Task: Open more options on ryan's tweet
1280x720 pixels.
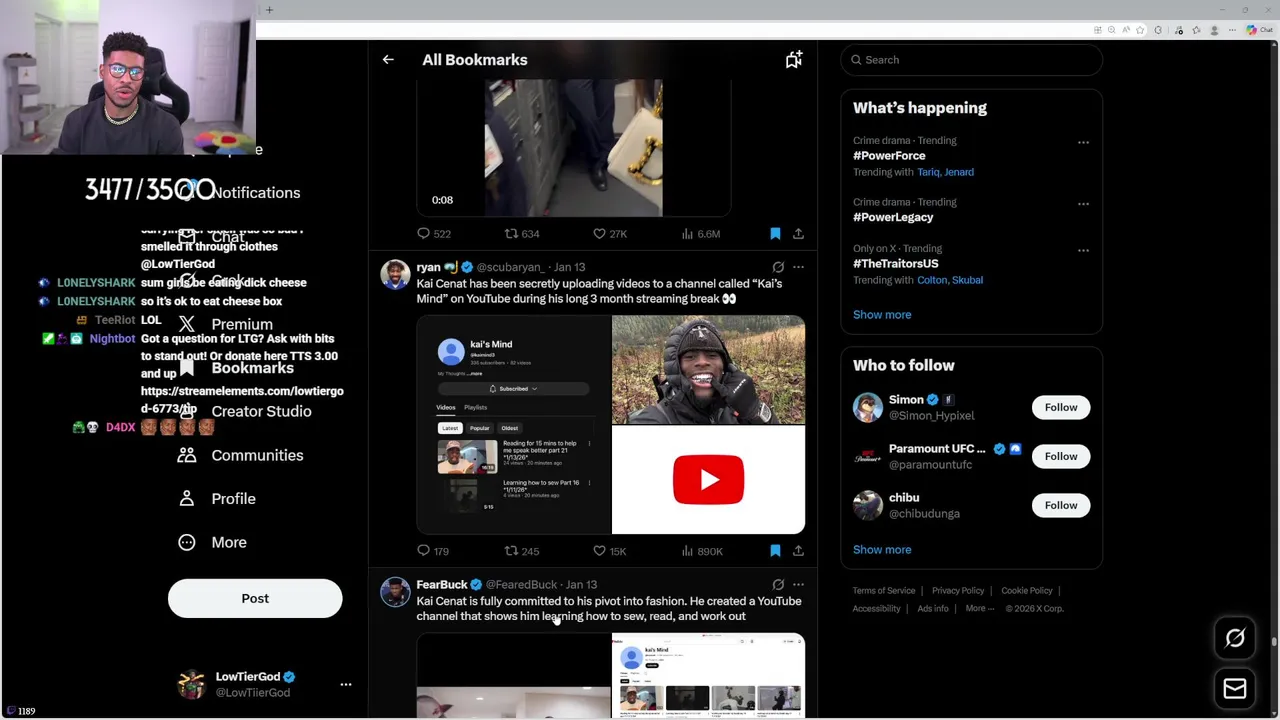Action: [x=798, y=267]
